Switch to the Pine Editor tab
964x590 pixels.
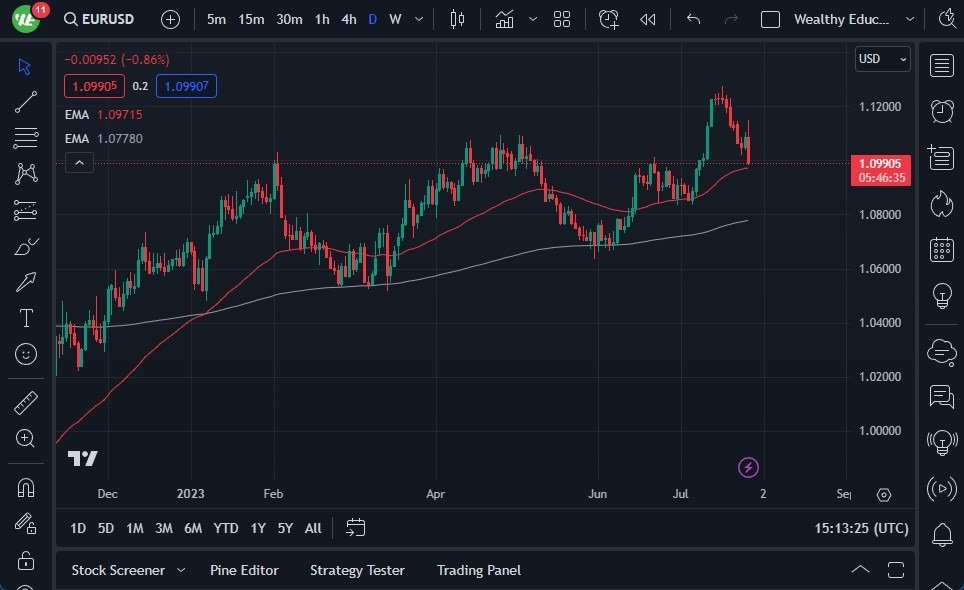pyautogui.click(x=244, y=570)
